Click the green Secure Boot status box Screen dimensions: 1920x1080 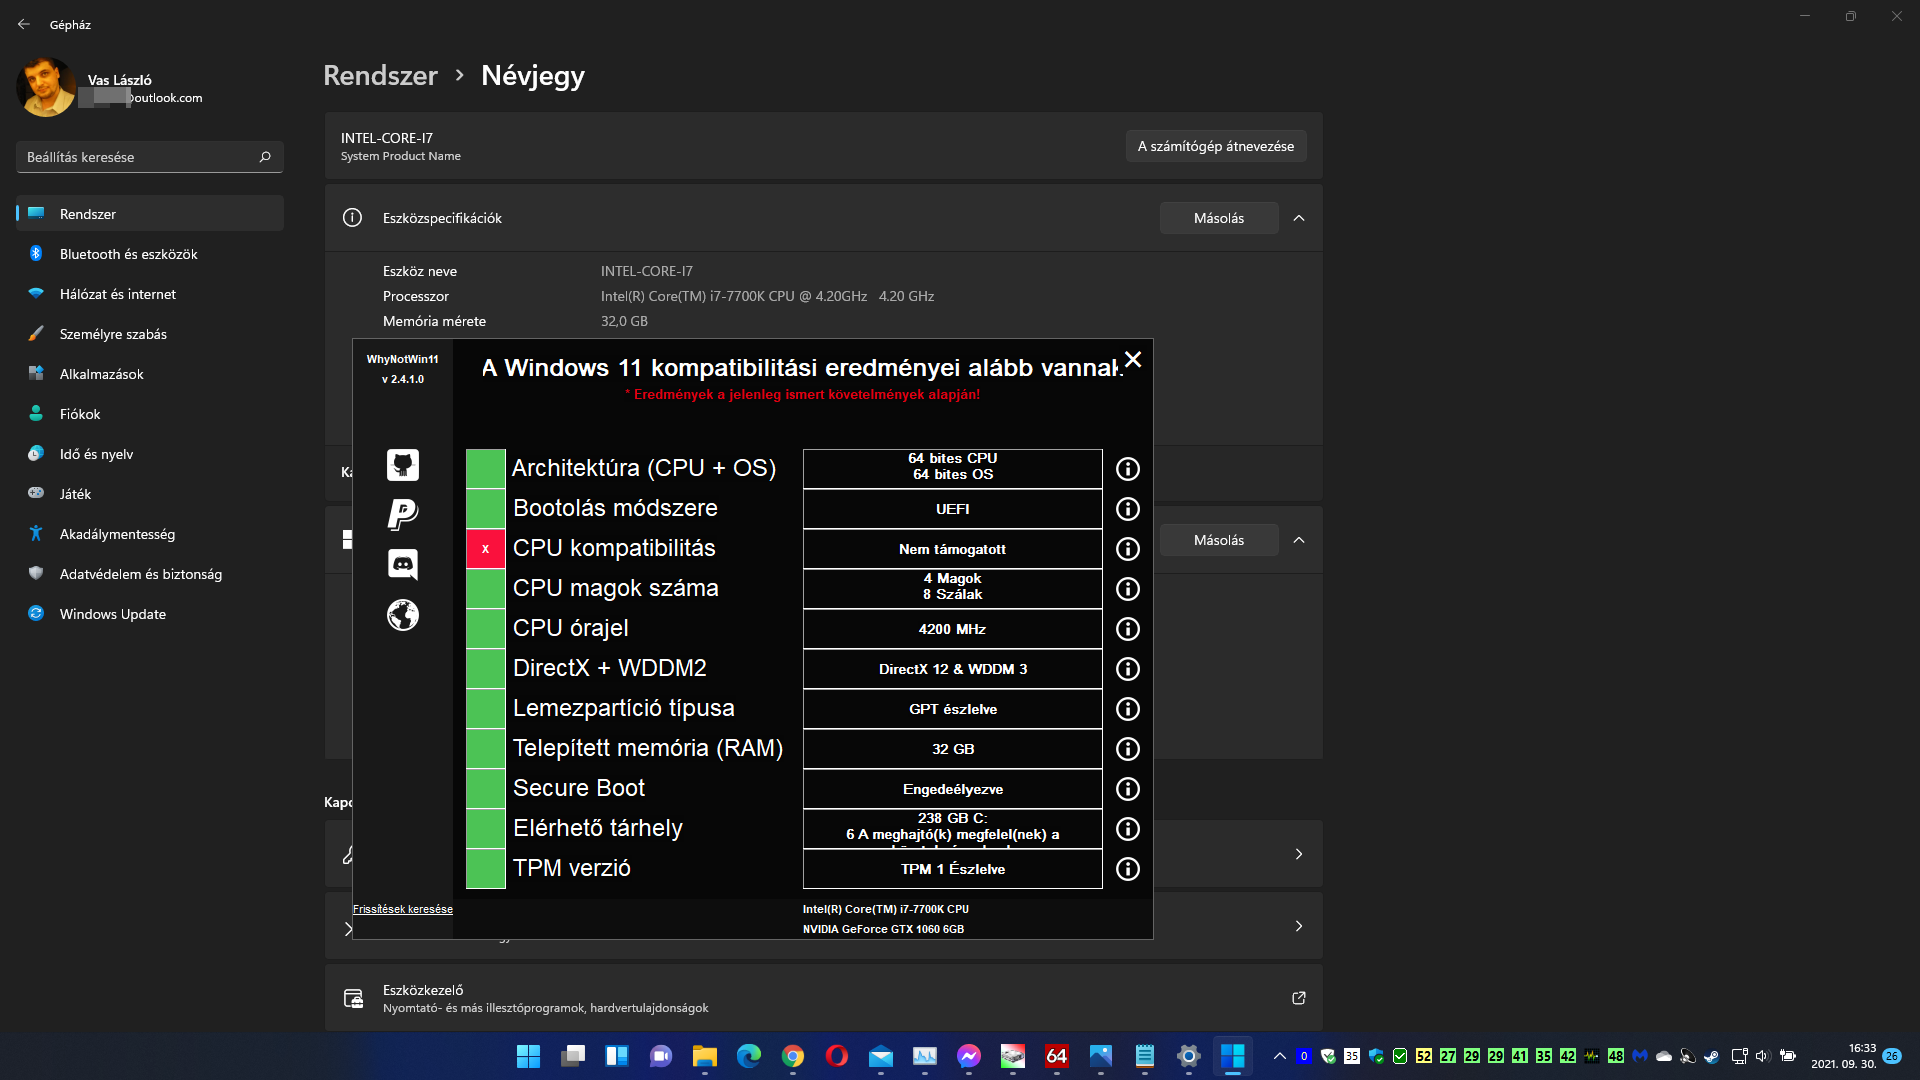pyautogui.click(x=486, y=789)
